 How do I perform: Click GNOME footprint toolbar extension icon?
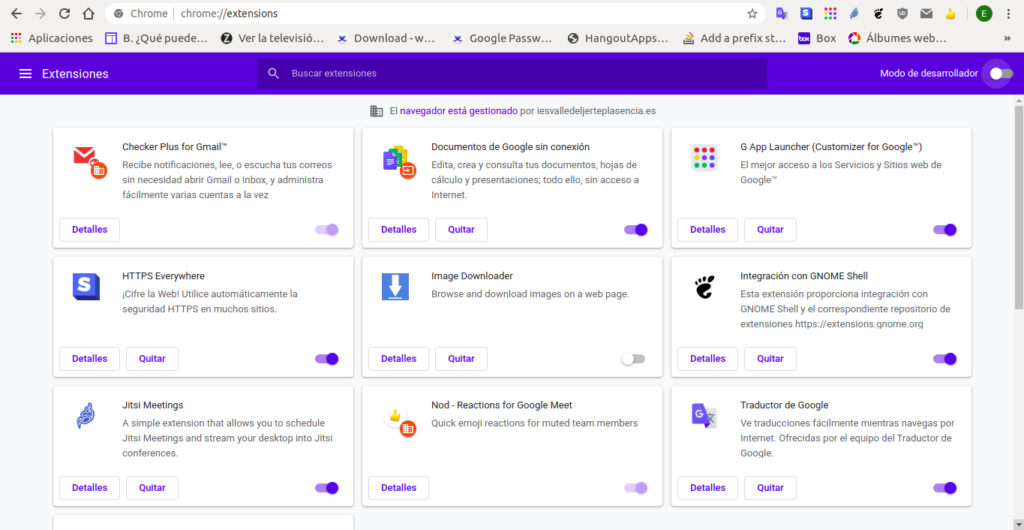point(878,13)
